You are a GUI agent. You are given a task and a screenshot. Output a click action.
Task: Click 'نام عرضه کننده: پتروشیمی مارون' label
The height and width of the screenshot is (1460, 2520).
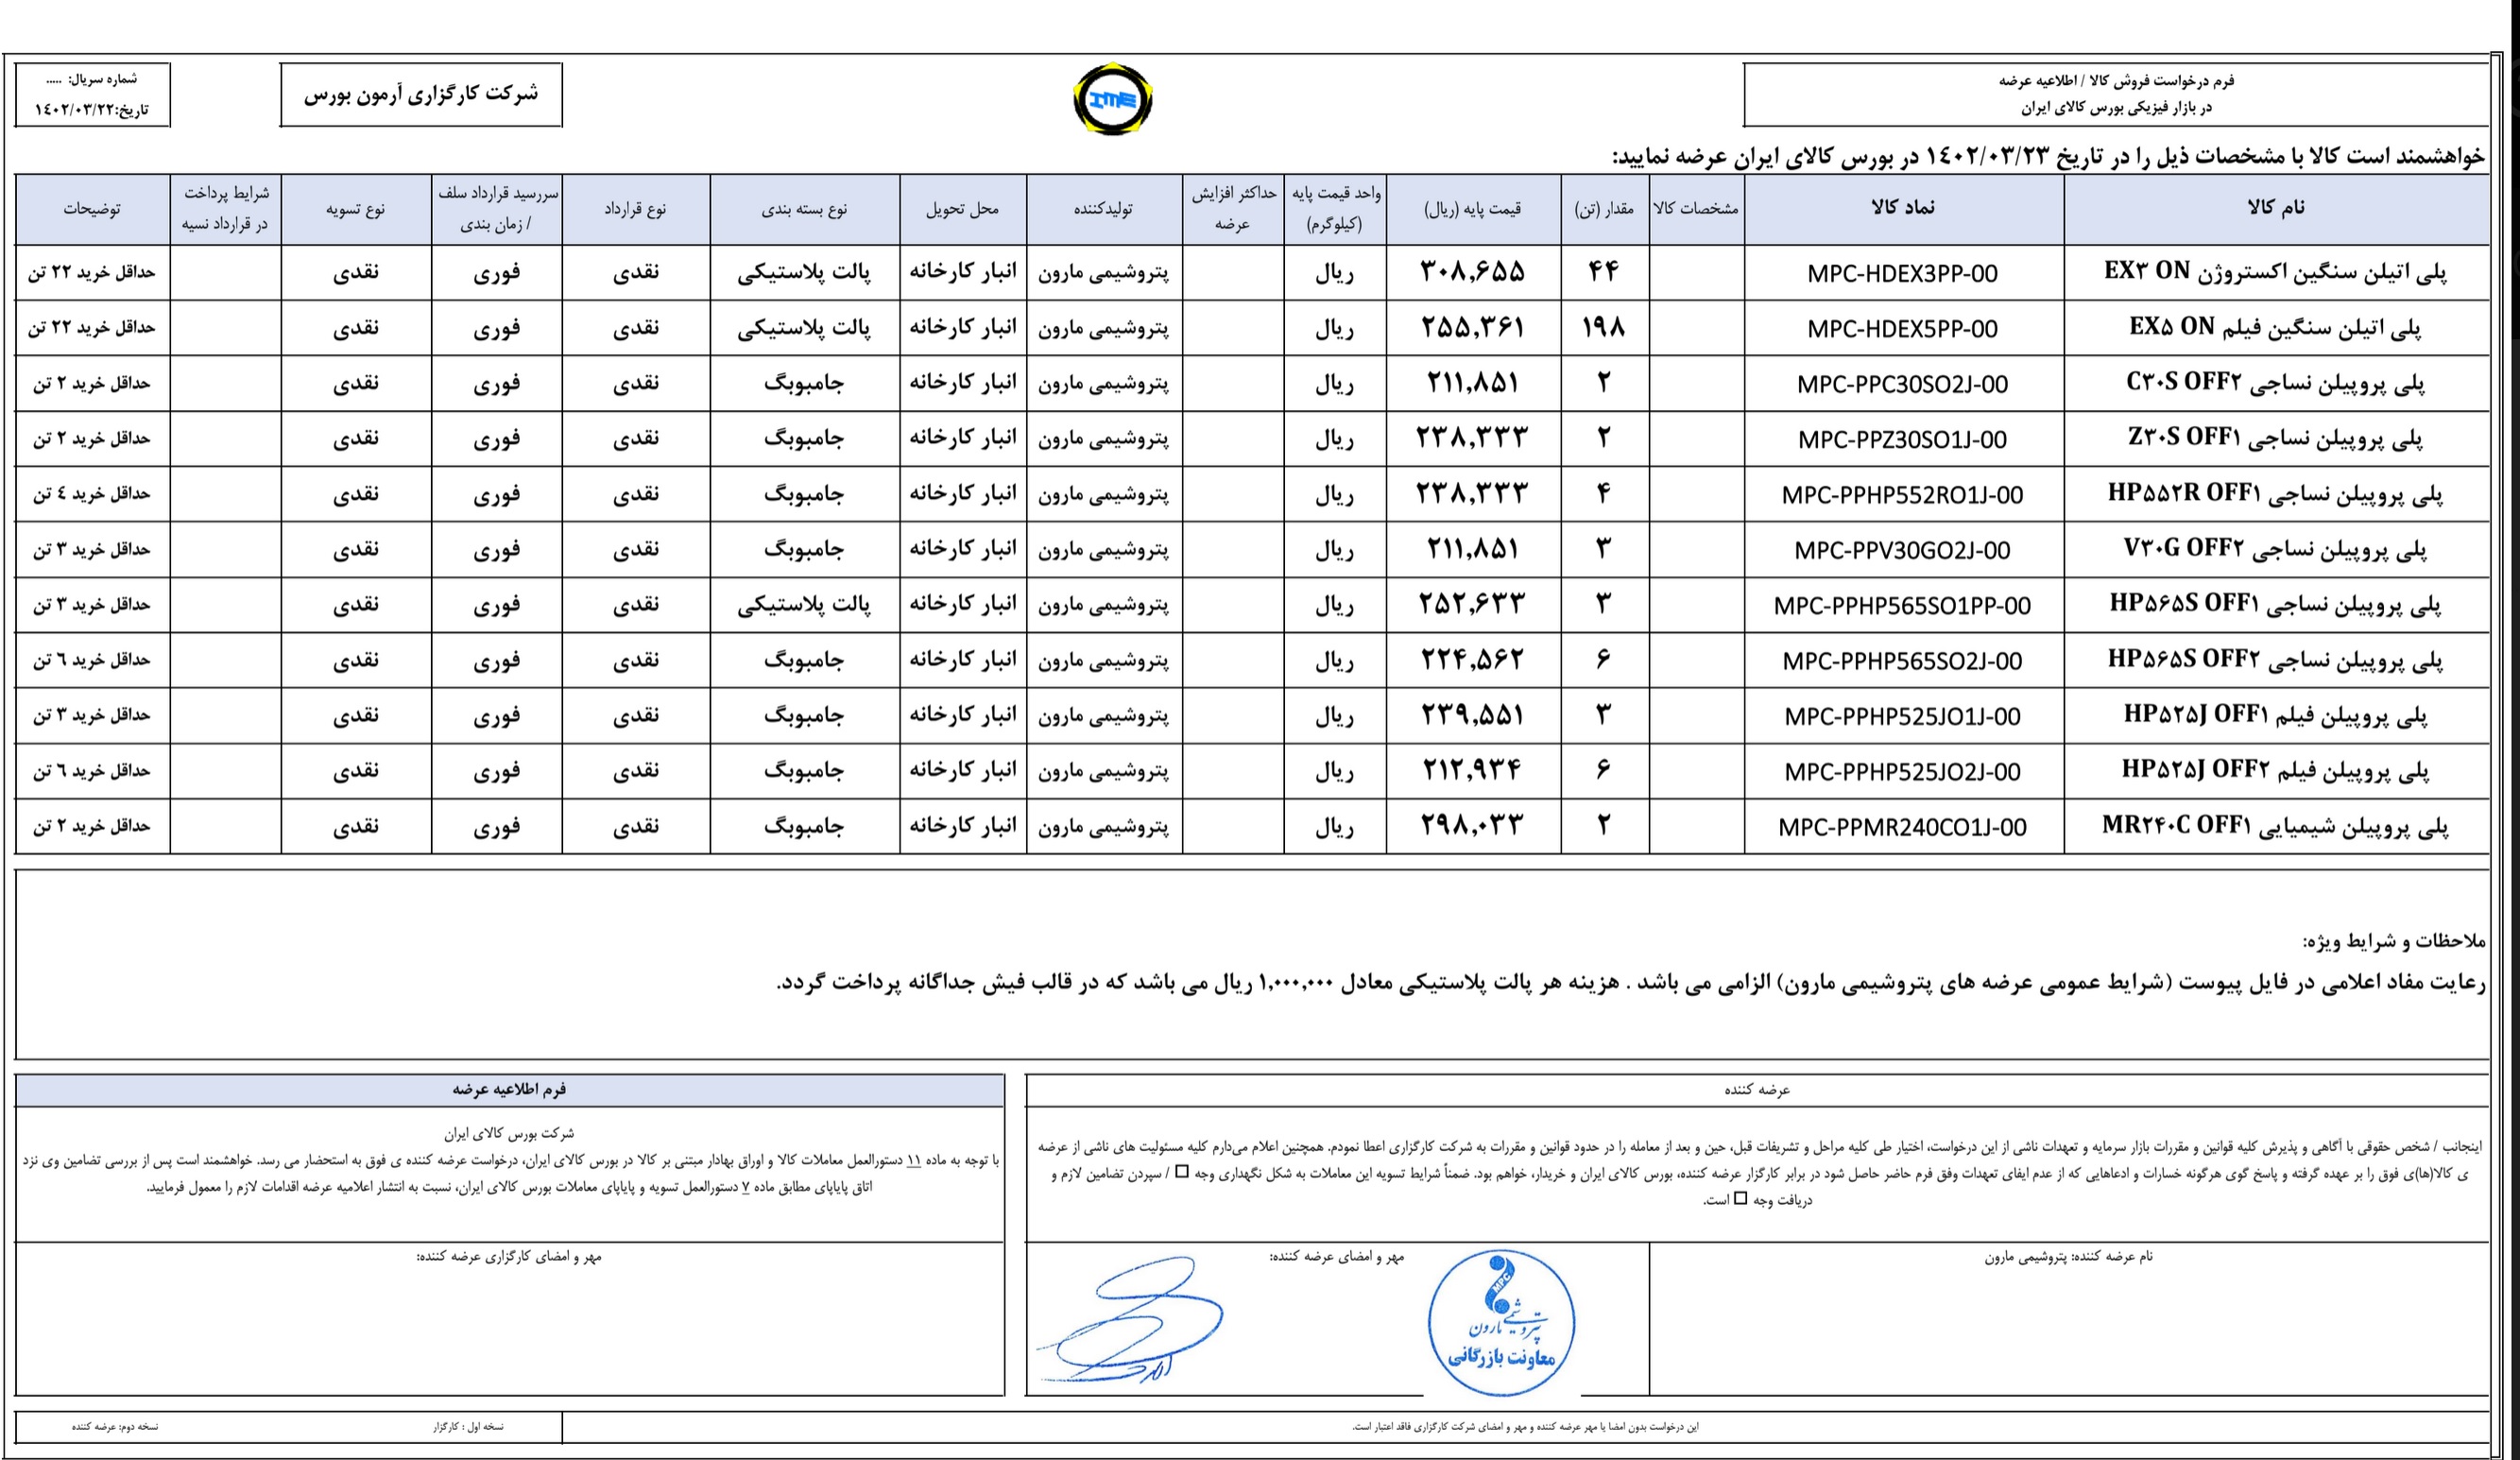[x=2068, y=1257]
